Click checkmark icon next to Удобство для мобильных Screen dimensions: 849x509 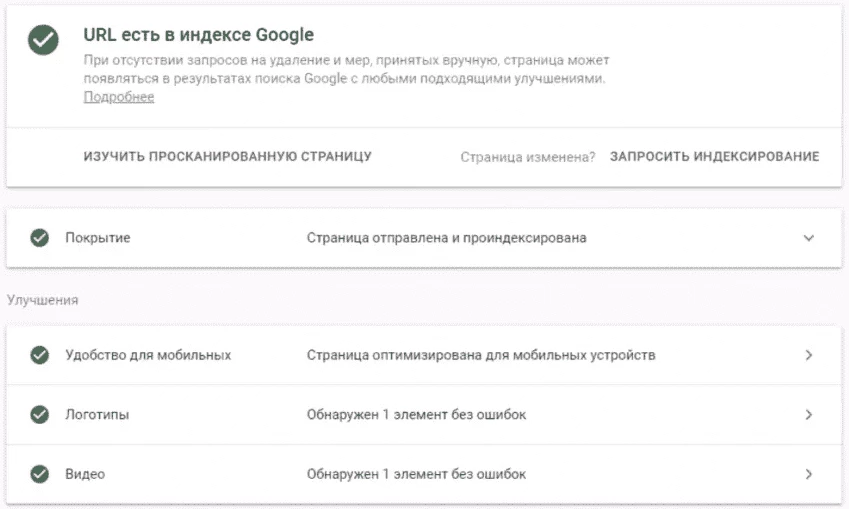click(40, 355)
